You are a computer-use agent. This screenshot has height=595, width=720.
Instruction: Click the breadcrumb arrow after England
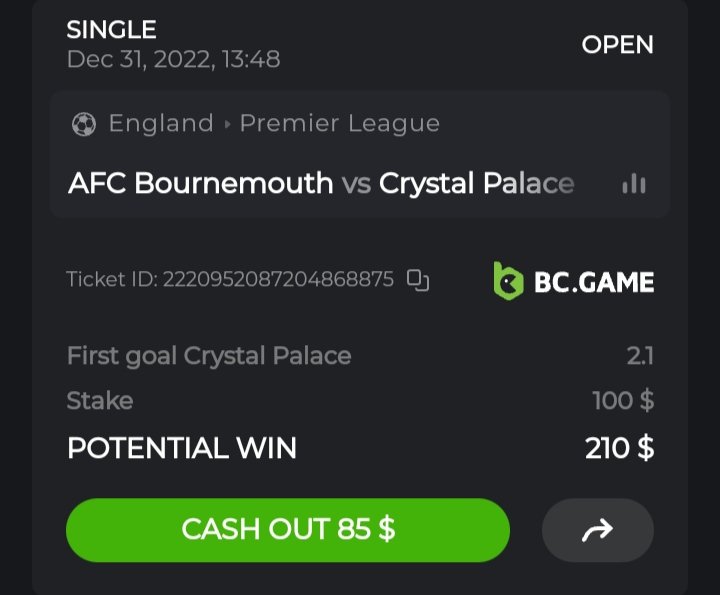227,125
